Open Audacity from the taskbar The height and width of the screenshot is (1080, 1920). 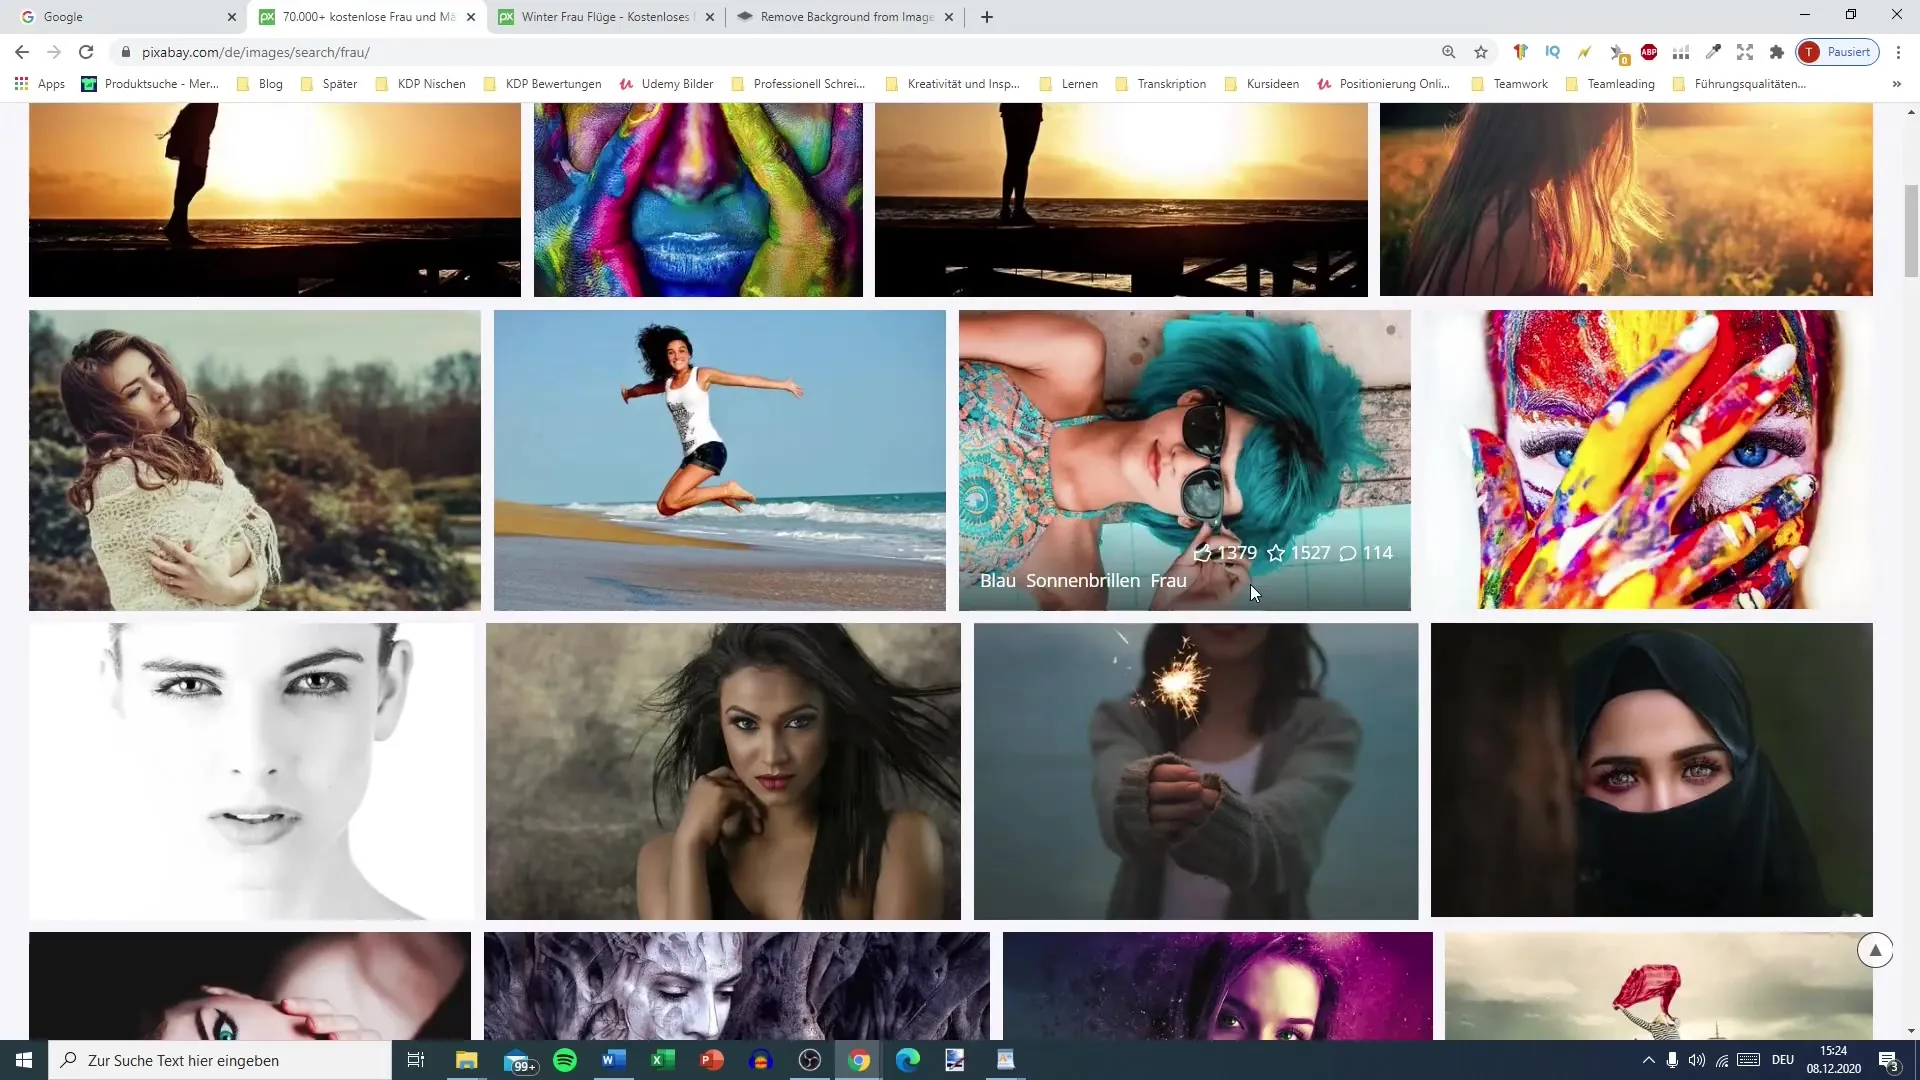point(761,1060)
